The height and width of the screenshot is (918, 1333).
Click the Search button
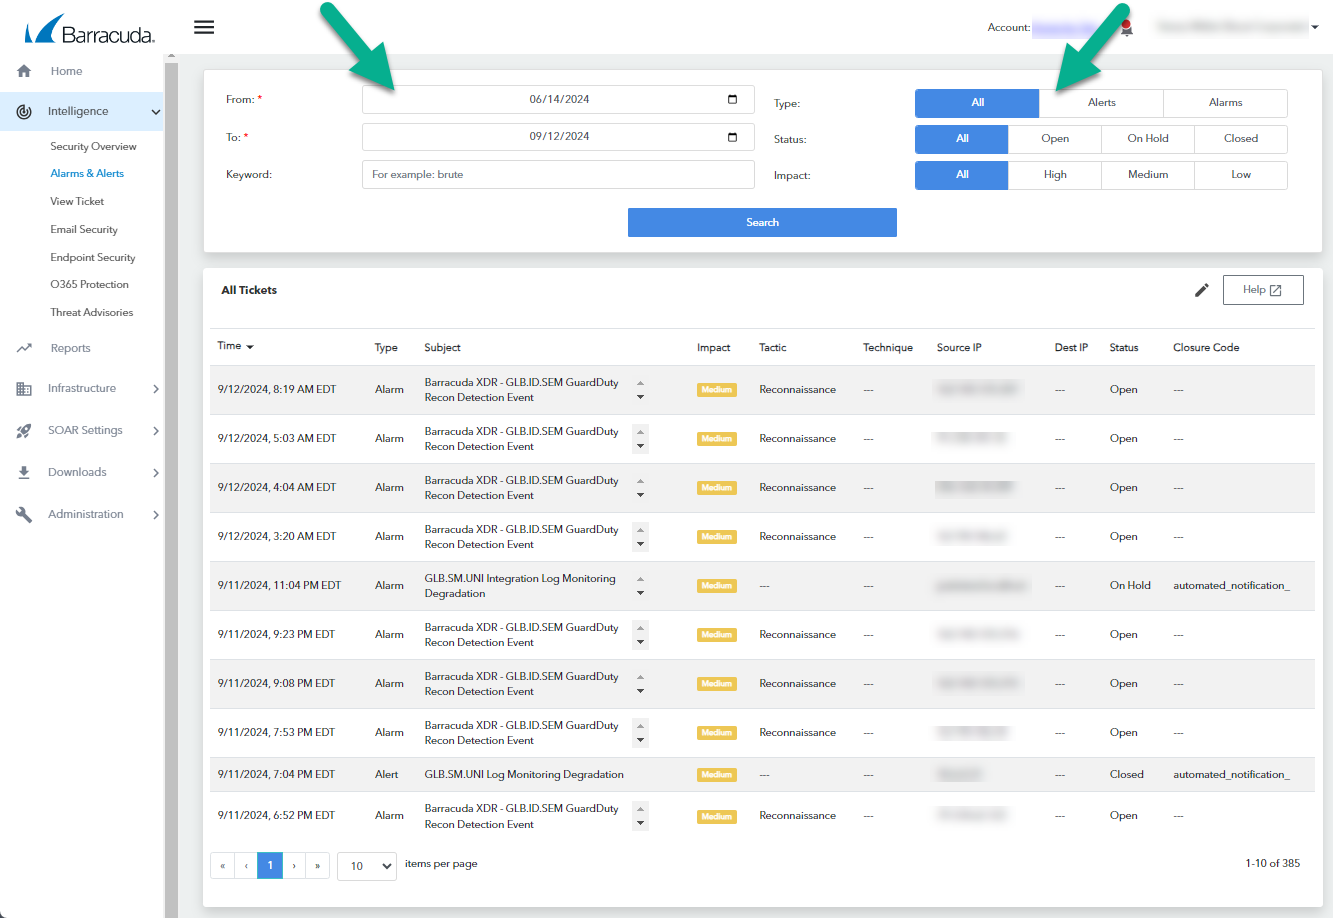click(762, 223)
